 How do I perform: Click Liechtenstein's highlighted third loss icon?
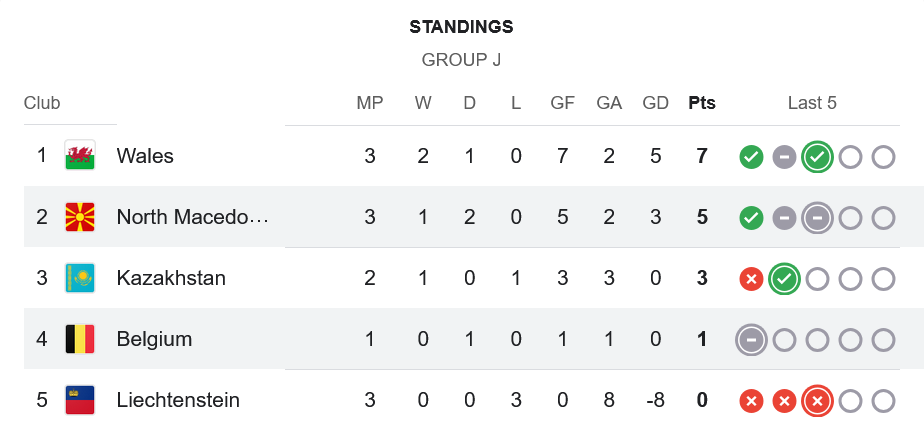pyautogui.click(x=817, y=401)
